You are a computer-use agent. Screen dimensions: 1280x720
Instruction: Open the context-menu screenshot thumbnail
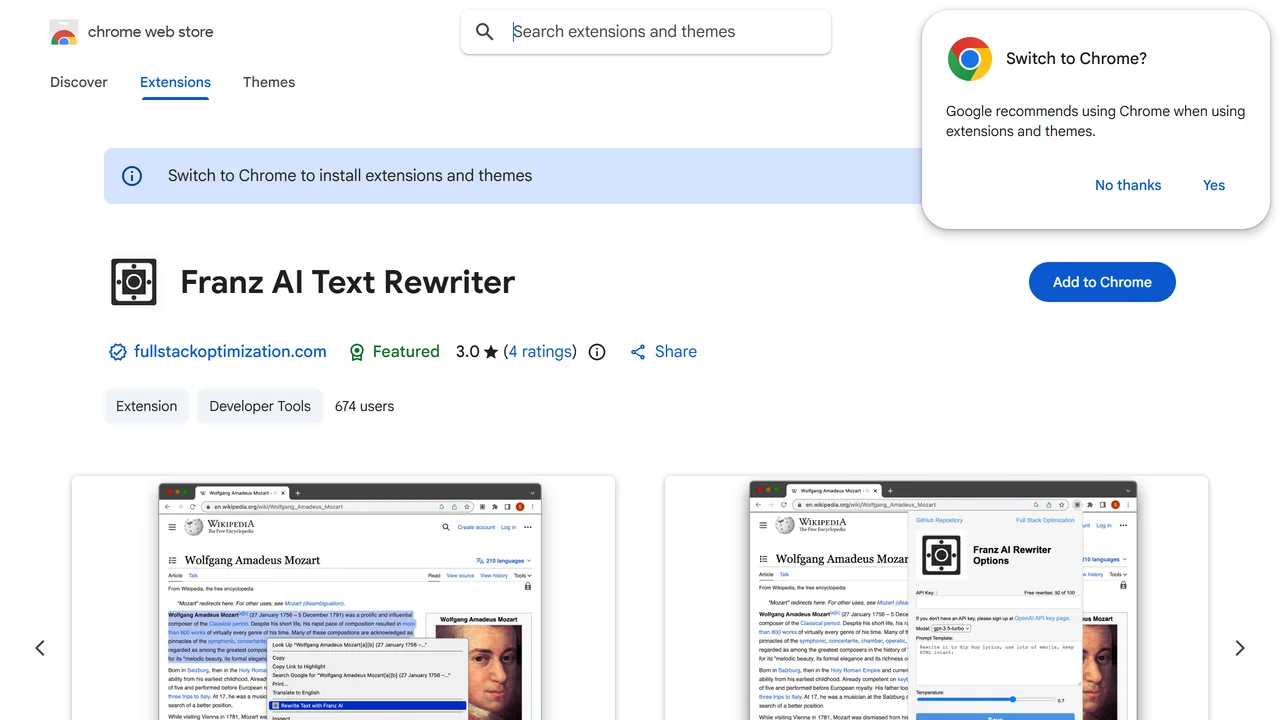point(343,598)
